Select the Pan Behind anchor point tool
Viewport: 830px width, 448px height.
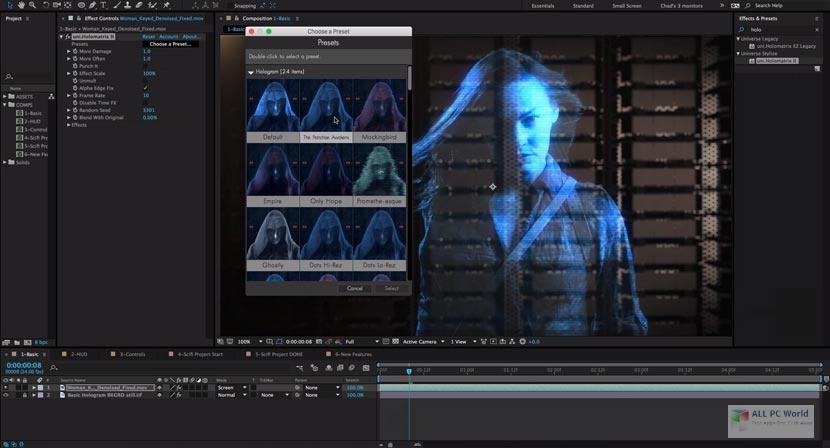[x=68, y=5]
